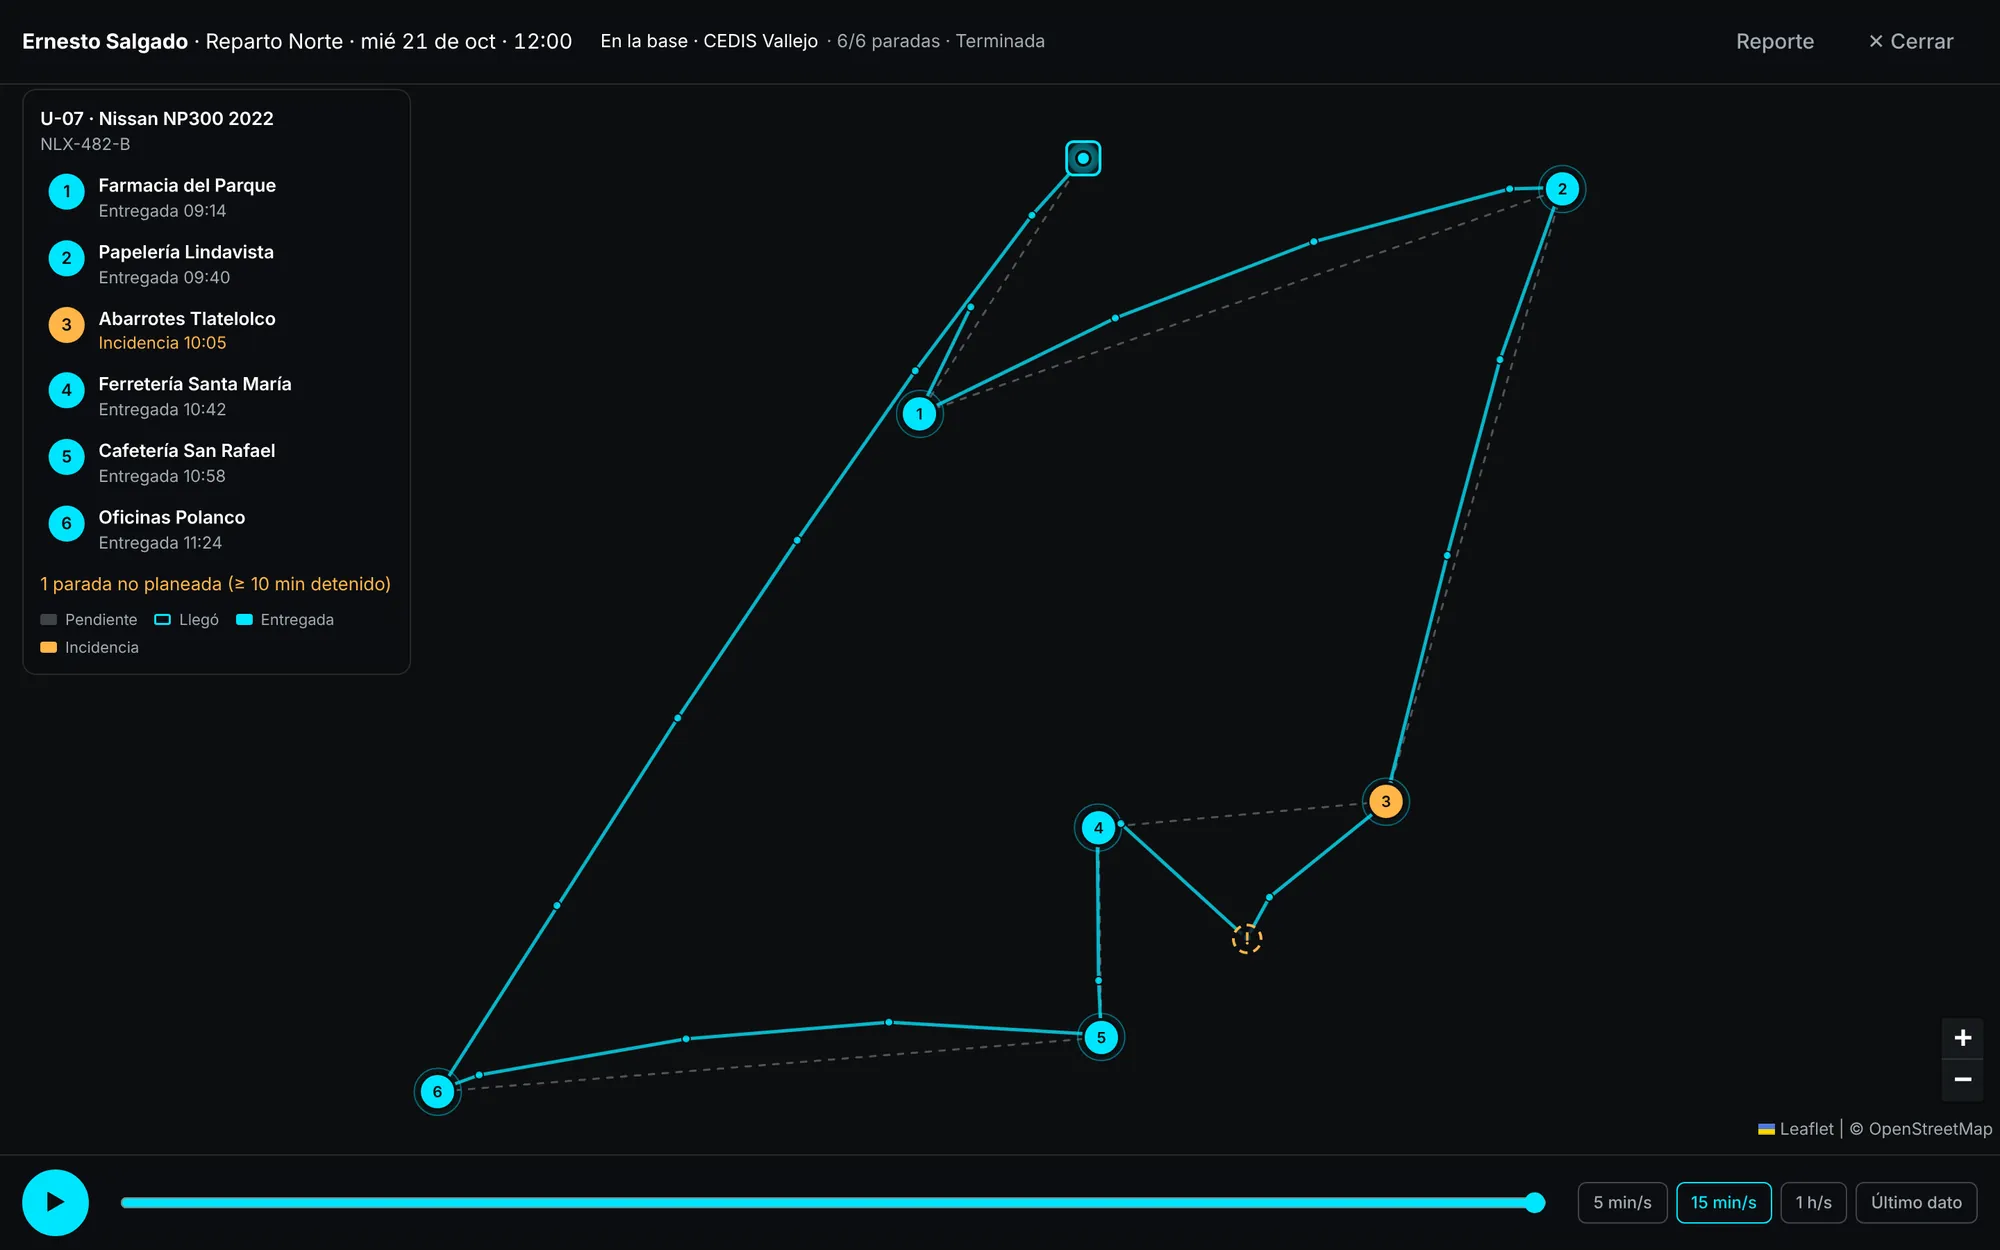Select Oficinas Polanco stop in list
The width and height of the screenshot is (2000, 1250).
[217, 529]
